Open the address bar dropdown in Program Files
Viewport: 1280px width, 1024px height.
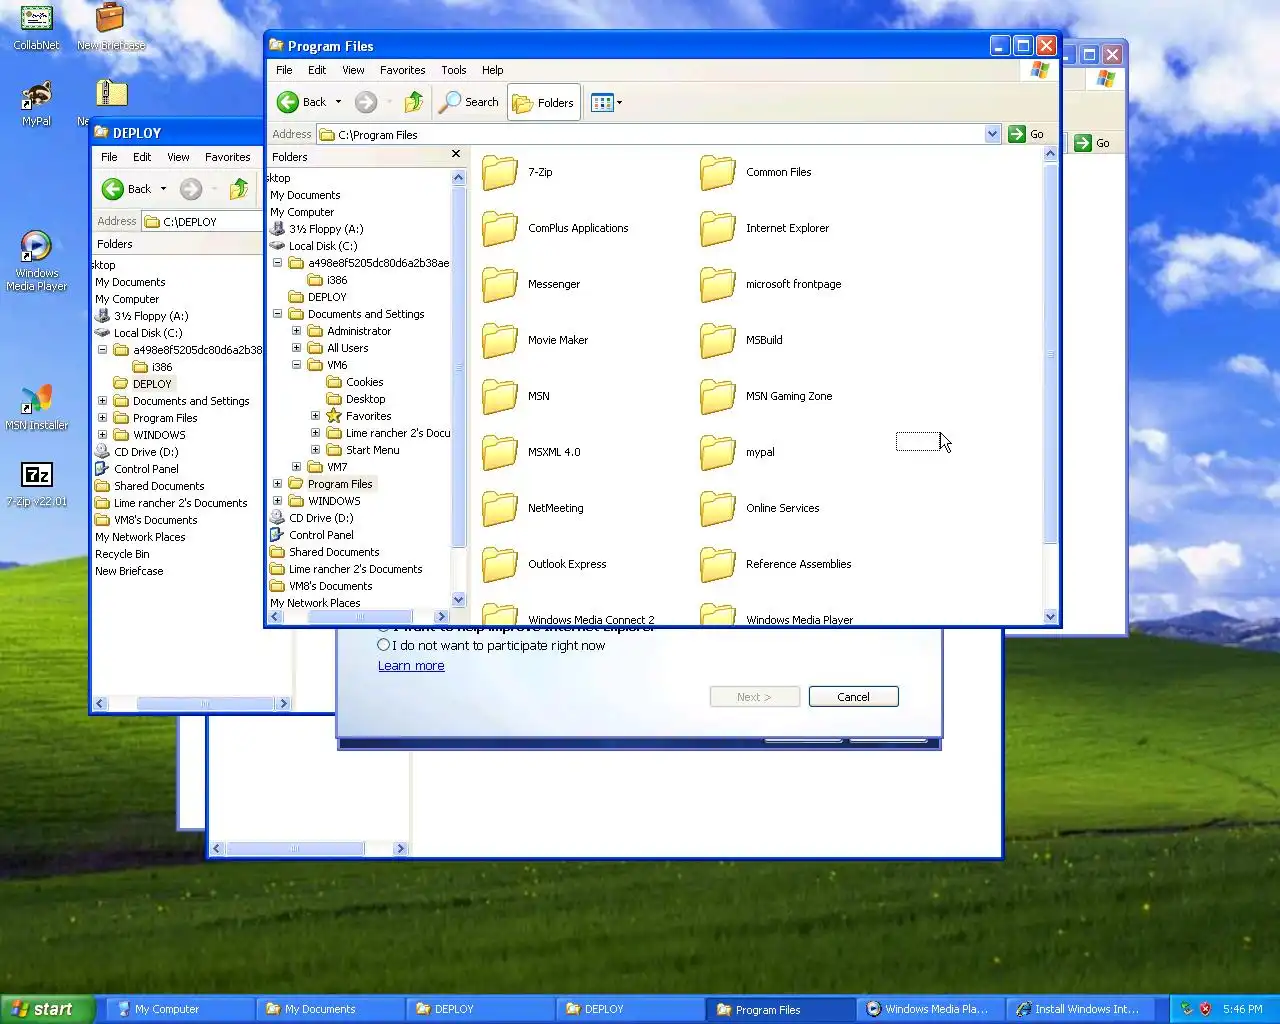992,134
